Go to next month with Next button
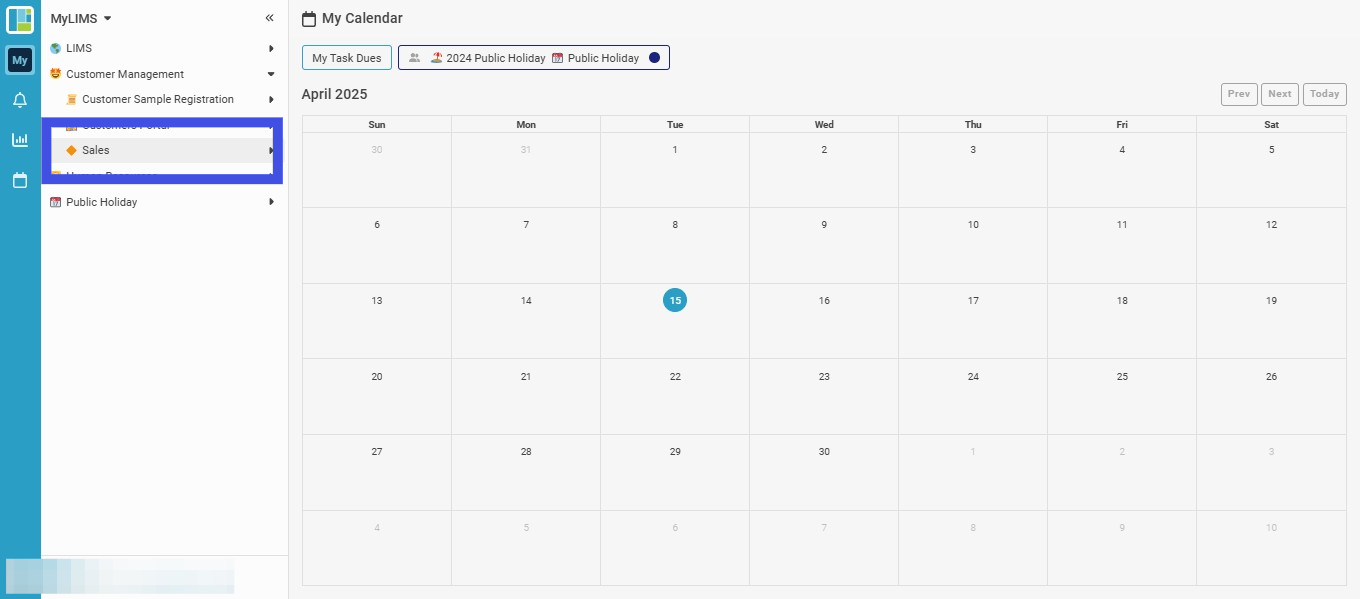The height and width of the screenshot is (599, 1360). coord(1280,94)
